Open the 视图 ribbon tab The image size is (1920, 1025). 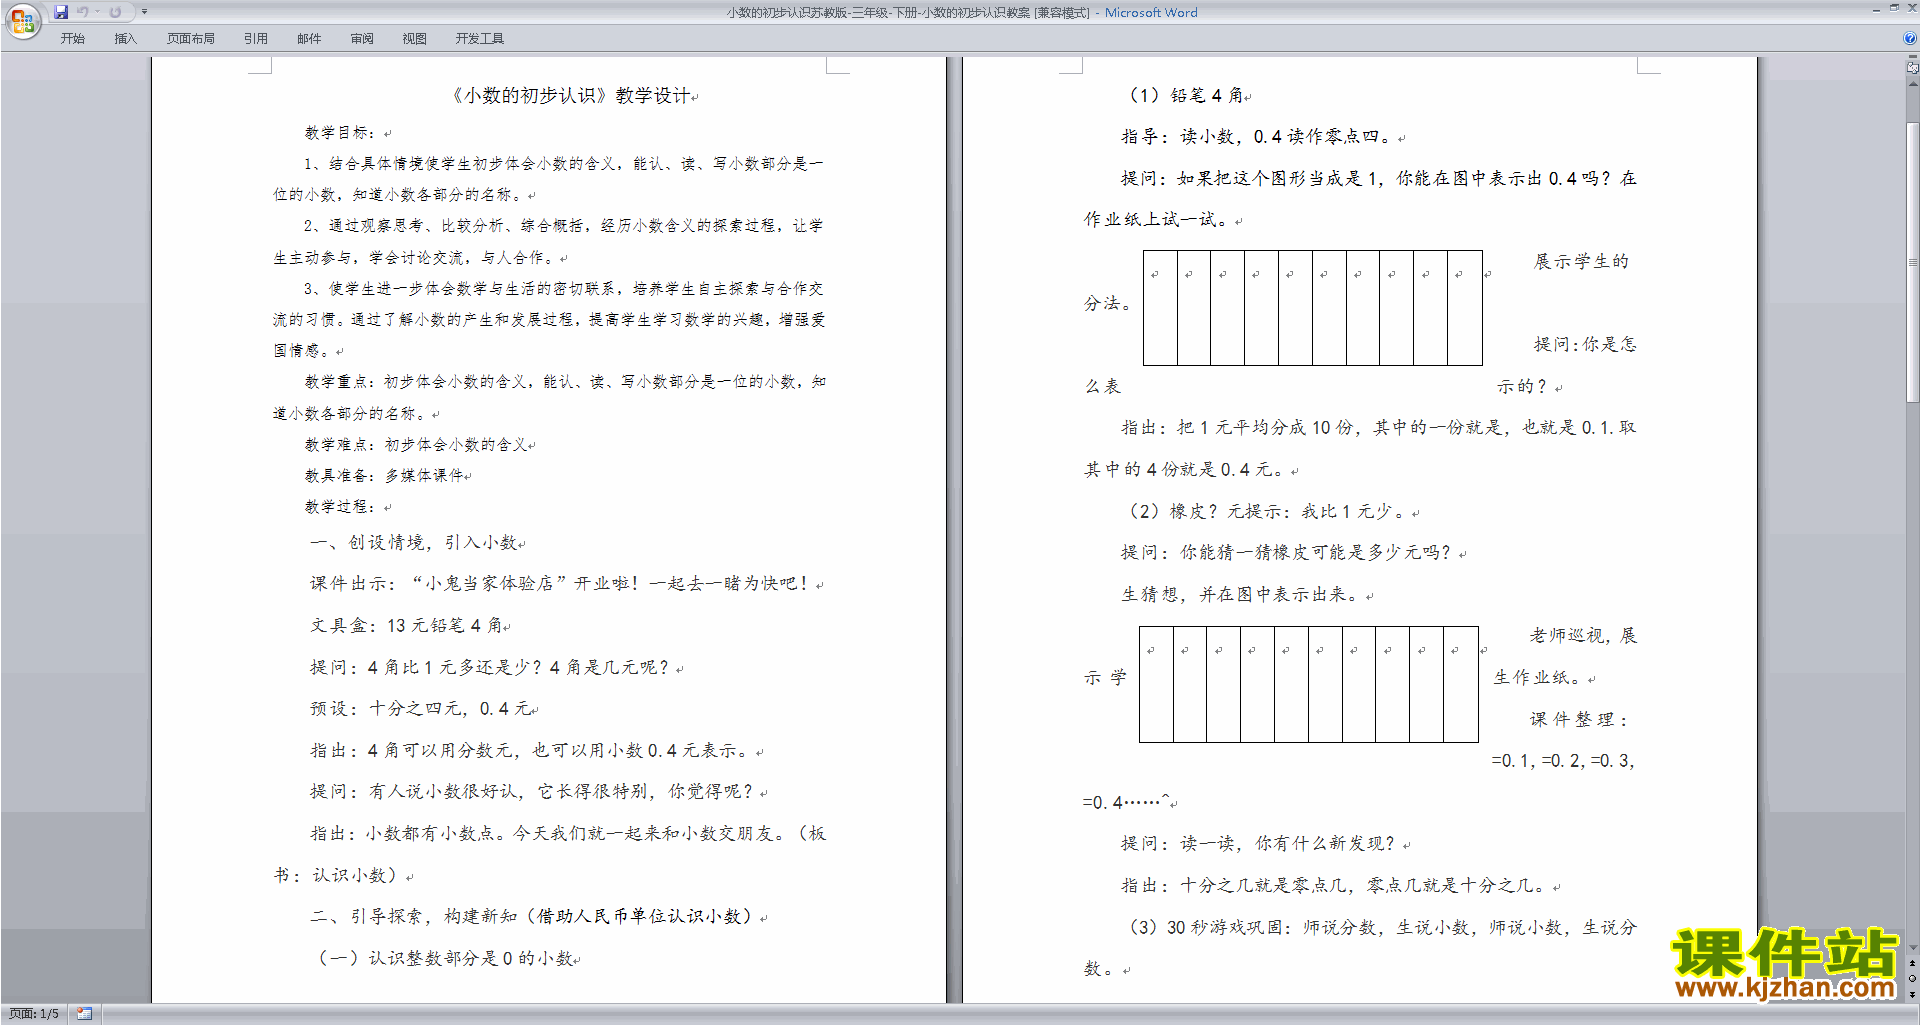tap(415, 39)
